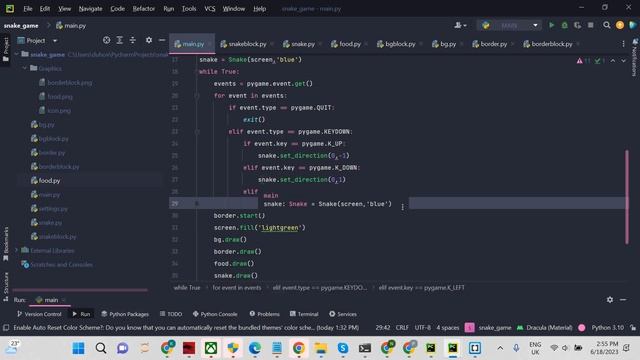Toggle code fold at the elif KEYDOWN line
The image size is (640, 360).
(x=197, y=131)
